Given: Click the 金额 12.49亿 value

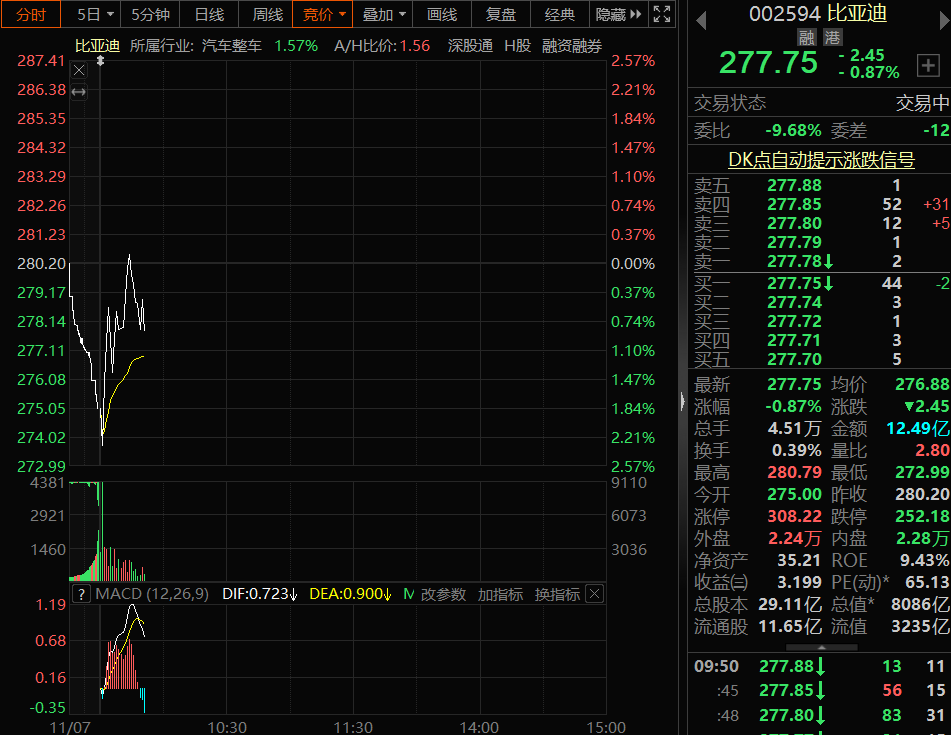Looking at the screenshot, I should point(918,429).
